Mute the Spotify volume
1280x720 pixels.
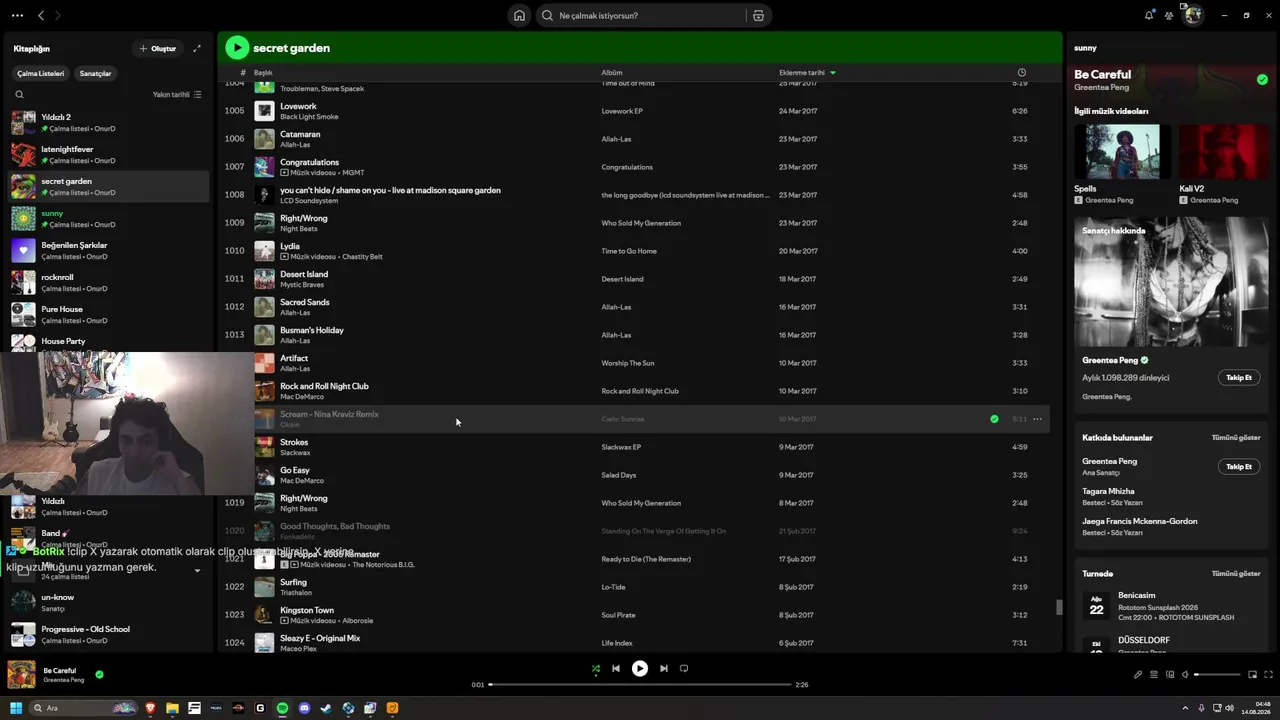click(x=1185, y=675)
